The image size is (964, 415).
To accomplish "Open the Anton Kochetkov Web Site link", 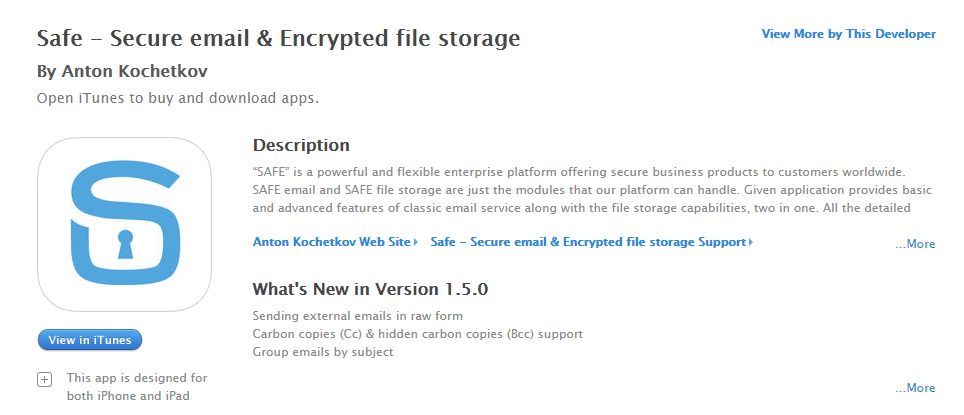I will click(x=331, y=242).
